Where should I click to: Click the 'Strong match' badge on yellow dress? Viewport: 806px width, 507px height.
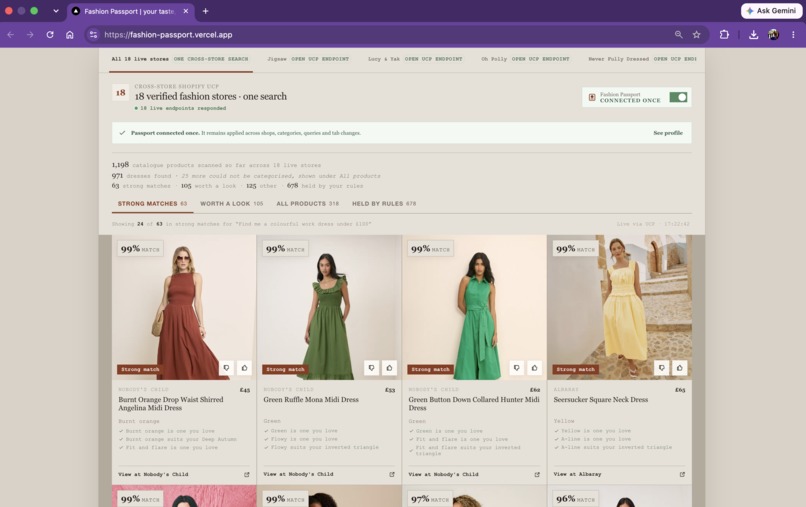575,369
